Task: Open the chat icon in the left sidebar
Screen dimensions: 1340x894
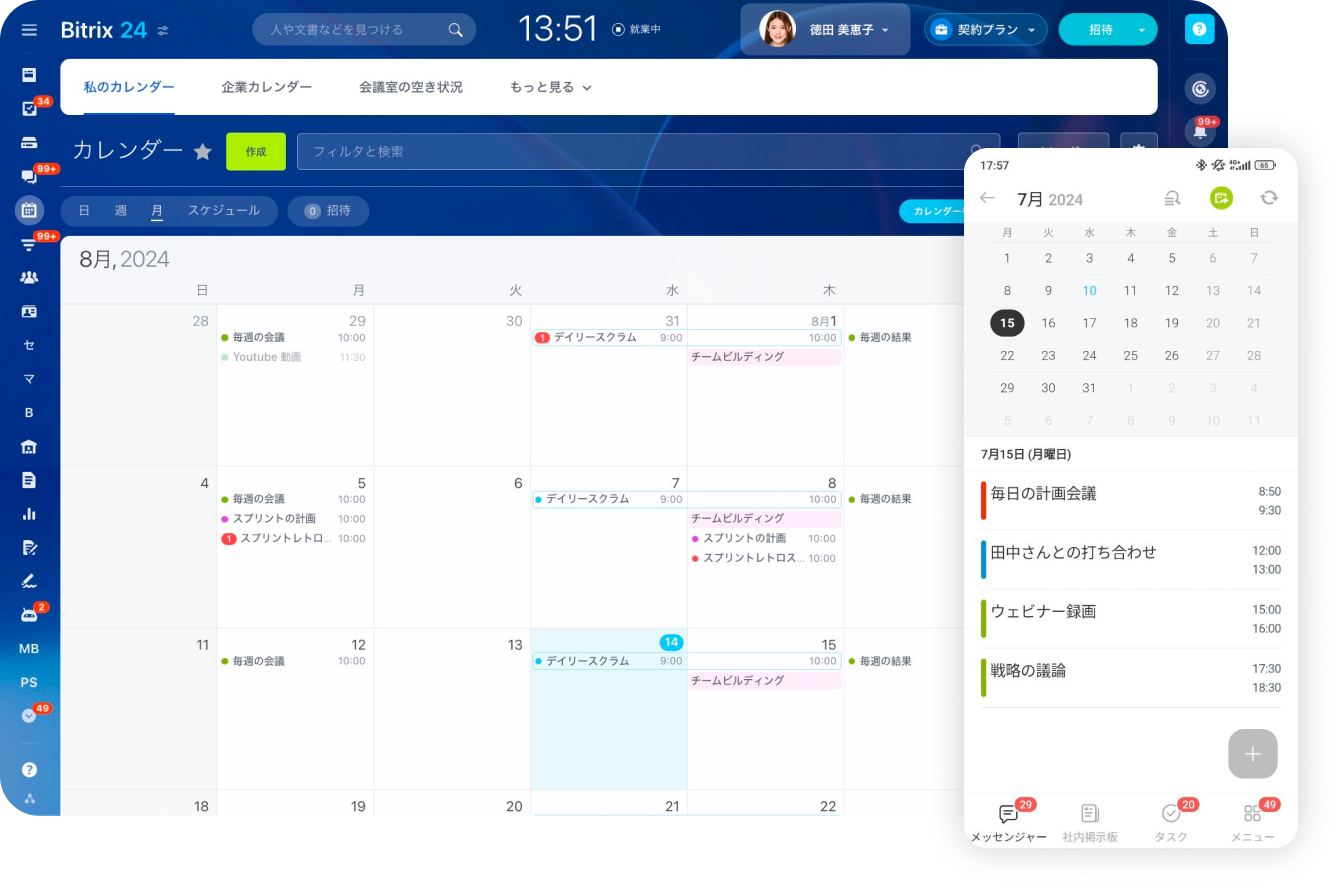Action: pyautogui.click(x=29, y=177)
